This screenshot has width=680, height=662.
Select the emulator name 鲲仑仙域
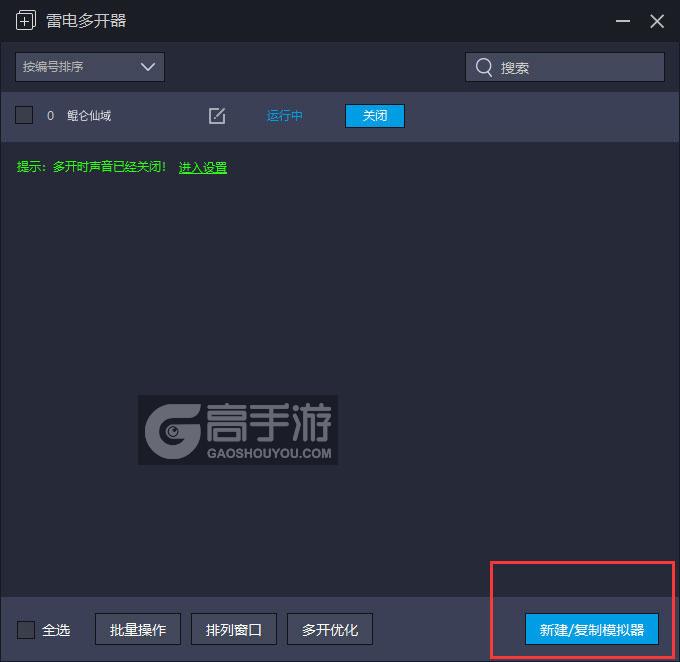(x=89, y=115)
